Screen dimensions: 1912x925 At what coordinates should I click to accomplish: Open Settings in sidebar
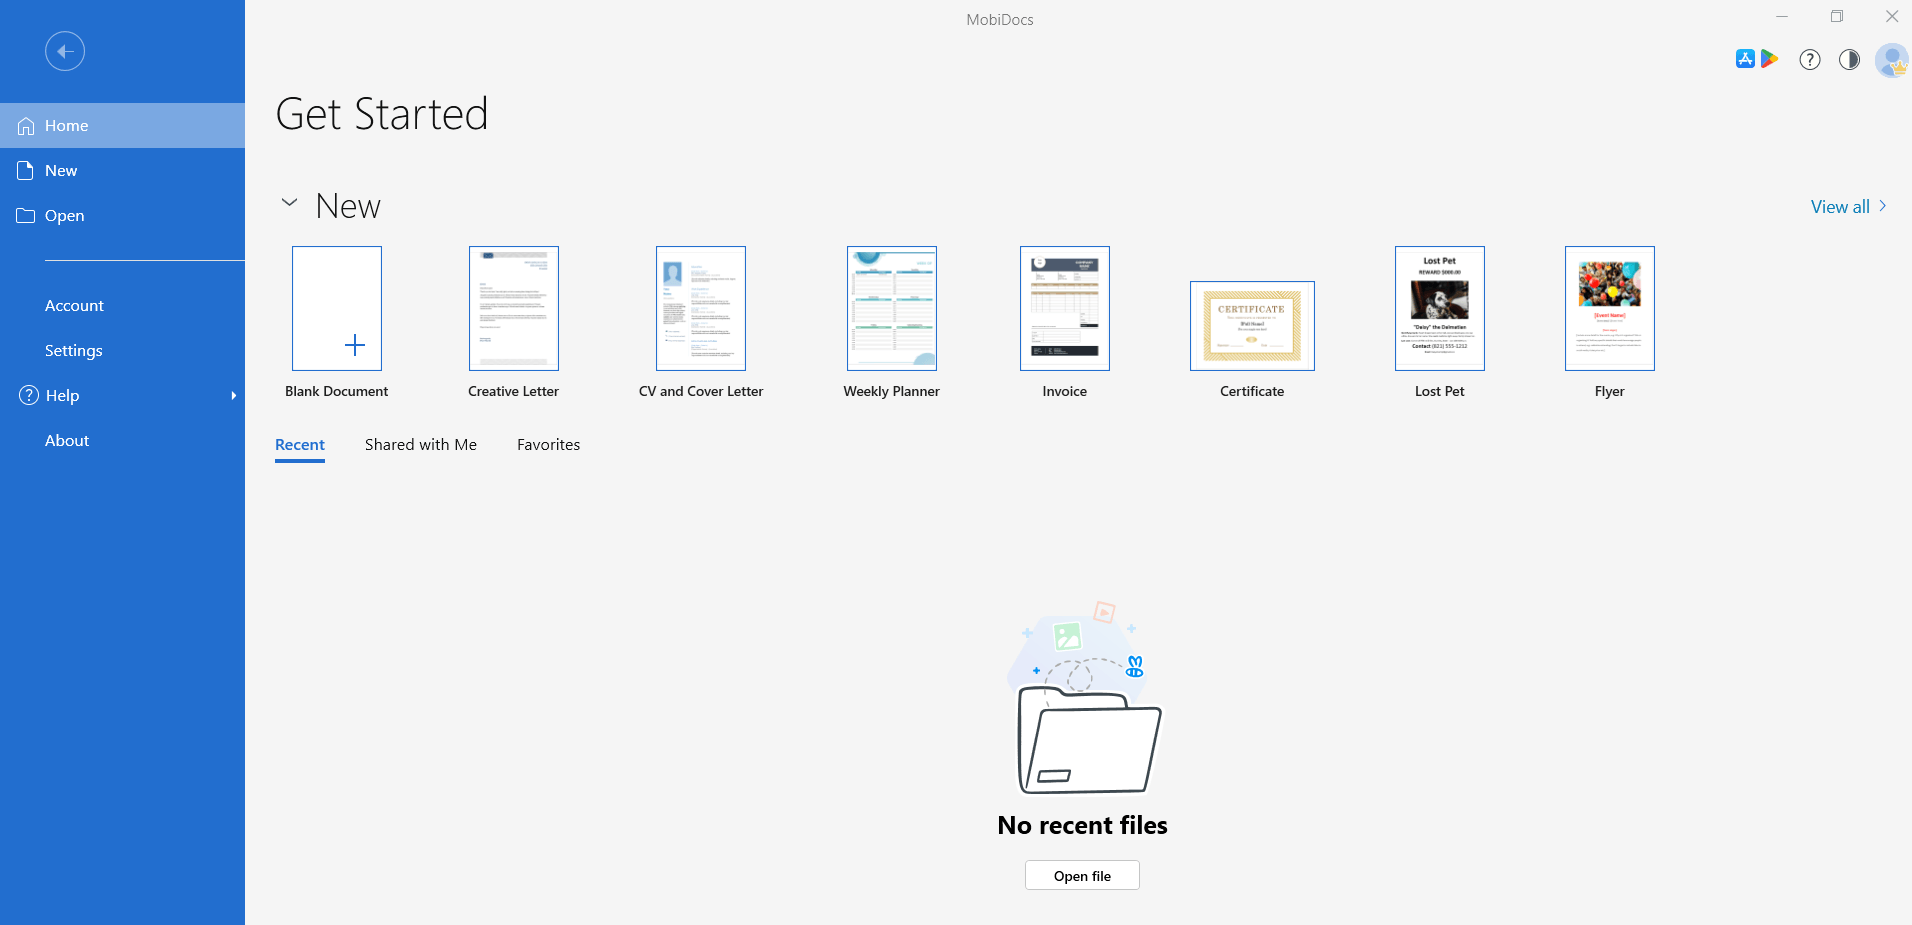[74, 351]
